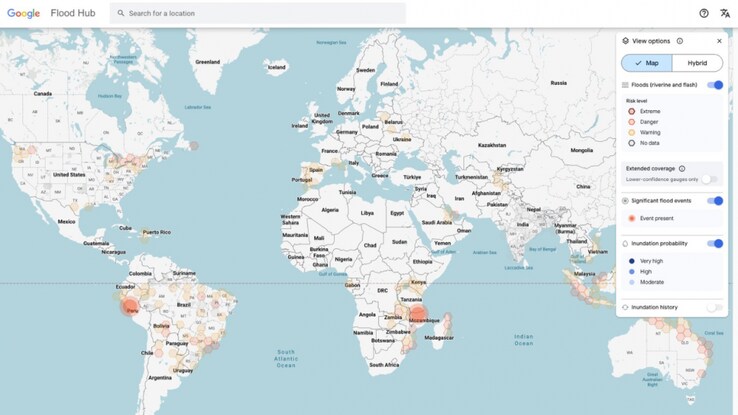Image resolution: width=738 pixels, height=415 pixels.
Task: Select the Map view tab
Action: (646, 63)
